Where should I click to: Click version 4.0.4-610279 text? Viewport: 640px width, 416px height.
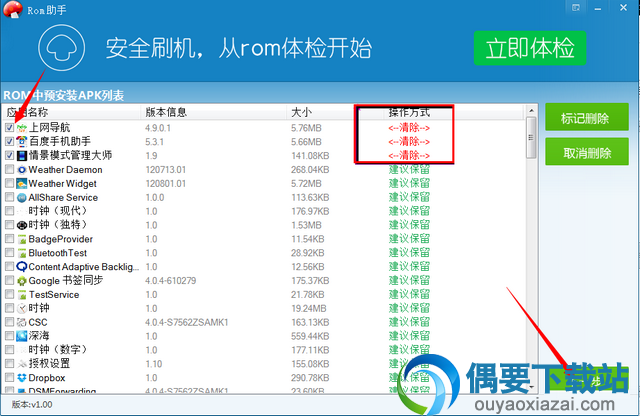(x=171, y=281)
